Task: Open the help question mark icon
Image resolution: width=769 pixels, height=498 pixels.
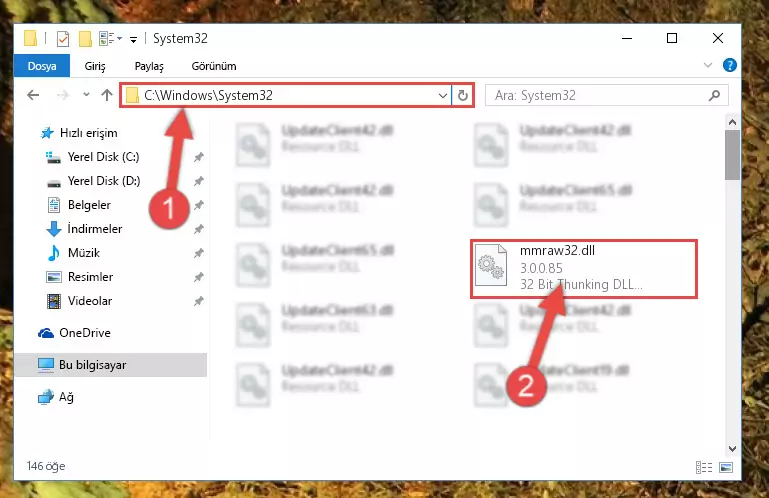Action: point(729,65)
